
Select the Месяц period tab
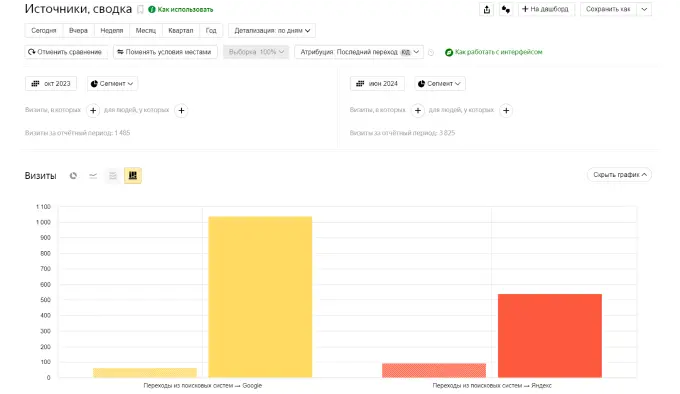pos(146,31)
